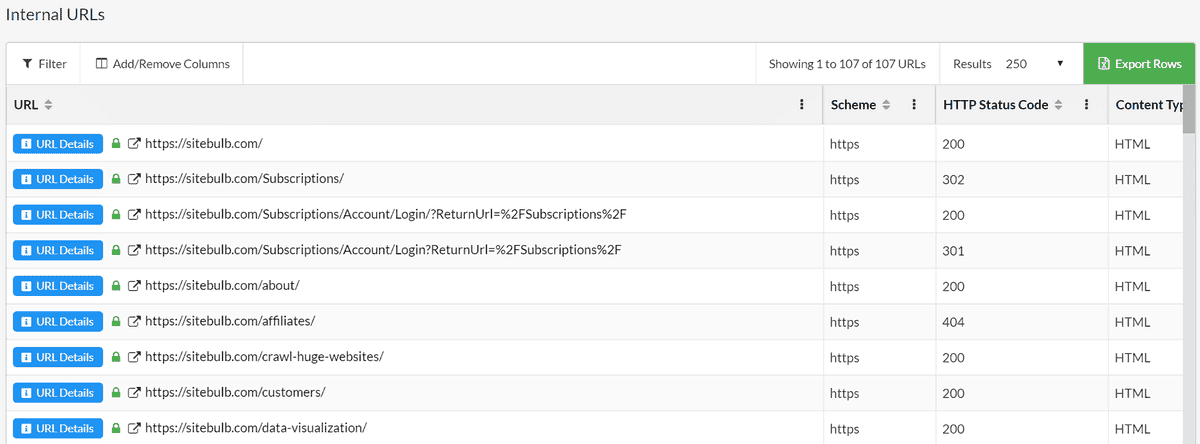Click the https://sitebulb.com/customers/ URL text
Screen dimensions: 1200x444
coord(235,393)
